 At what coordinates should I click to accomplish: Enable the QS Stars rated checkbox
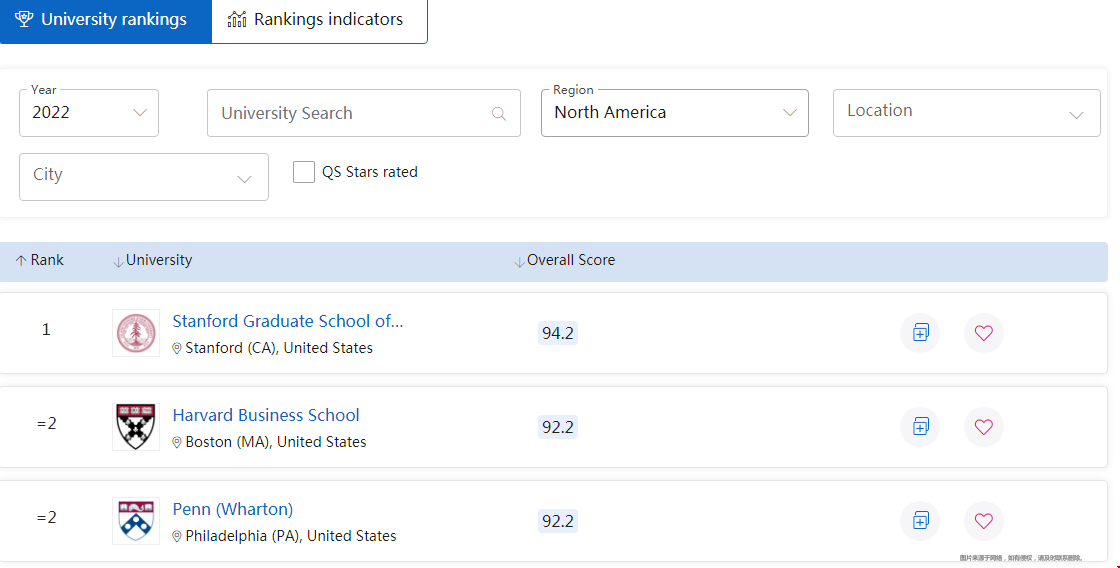click(304, 172)
